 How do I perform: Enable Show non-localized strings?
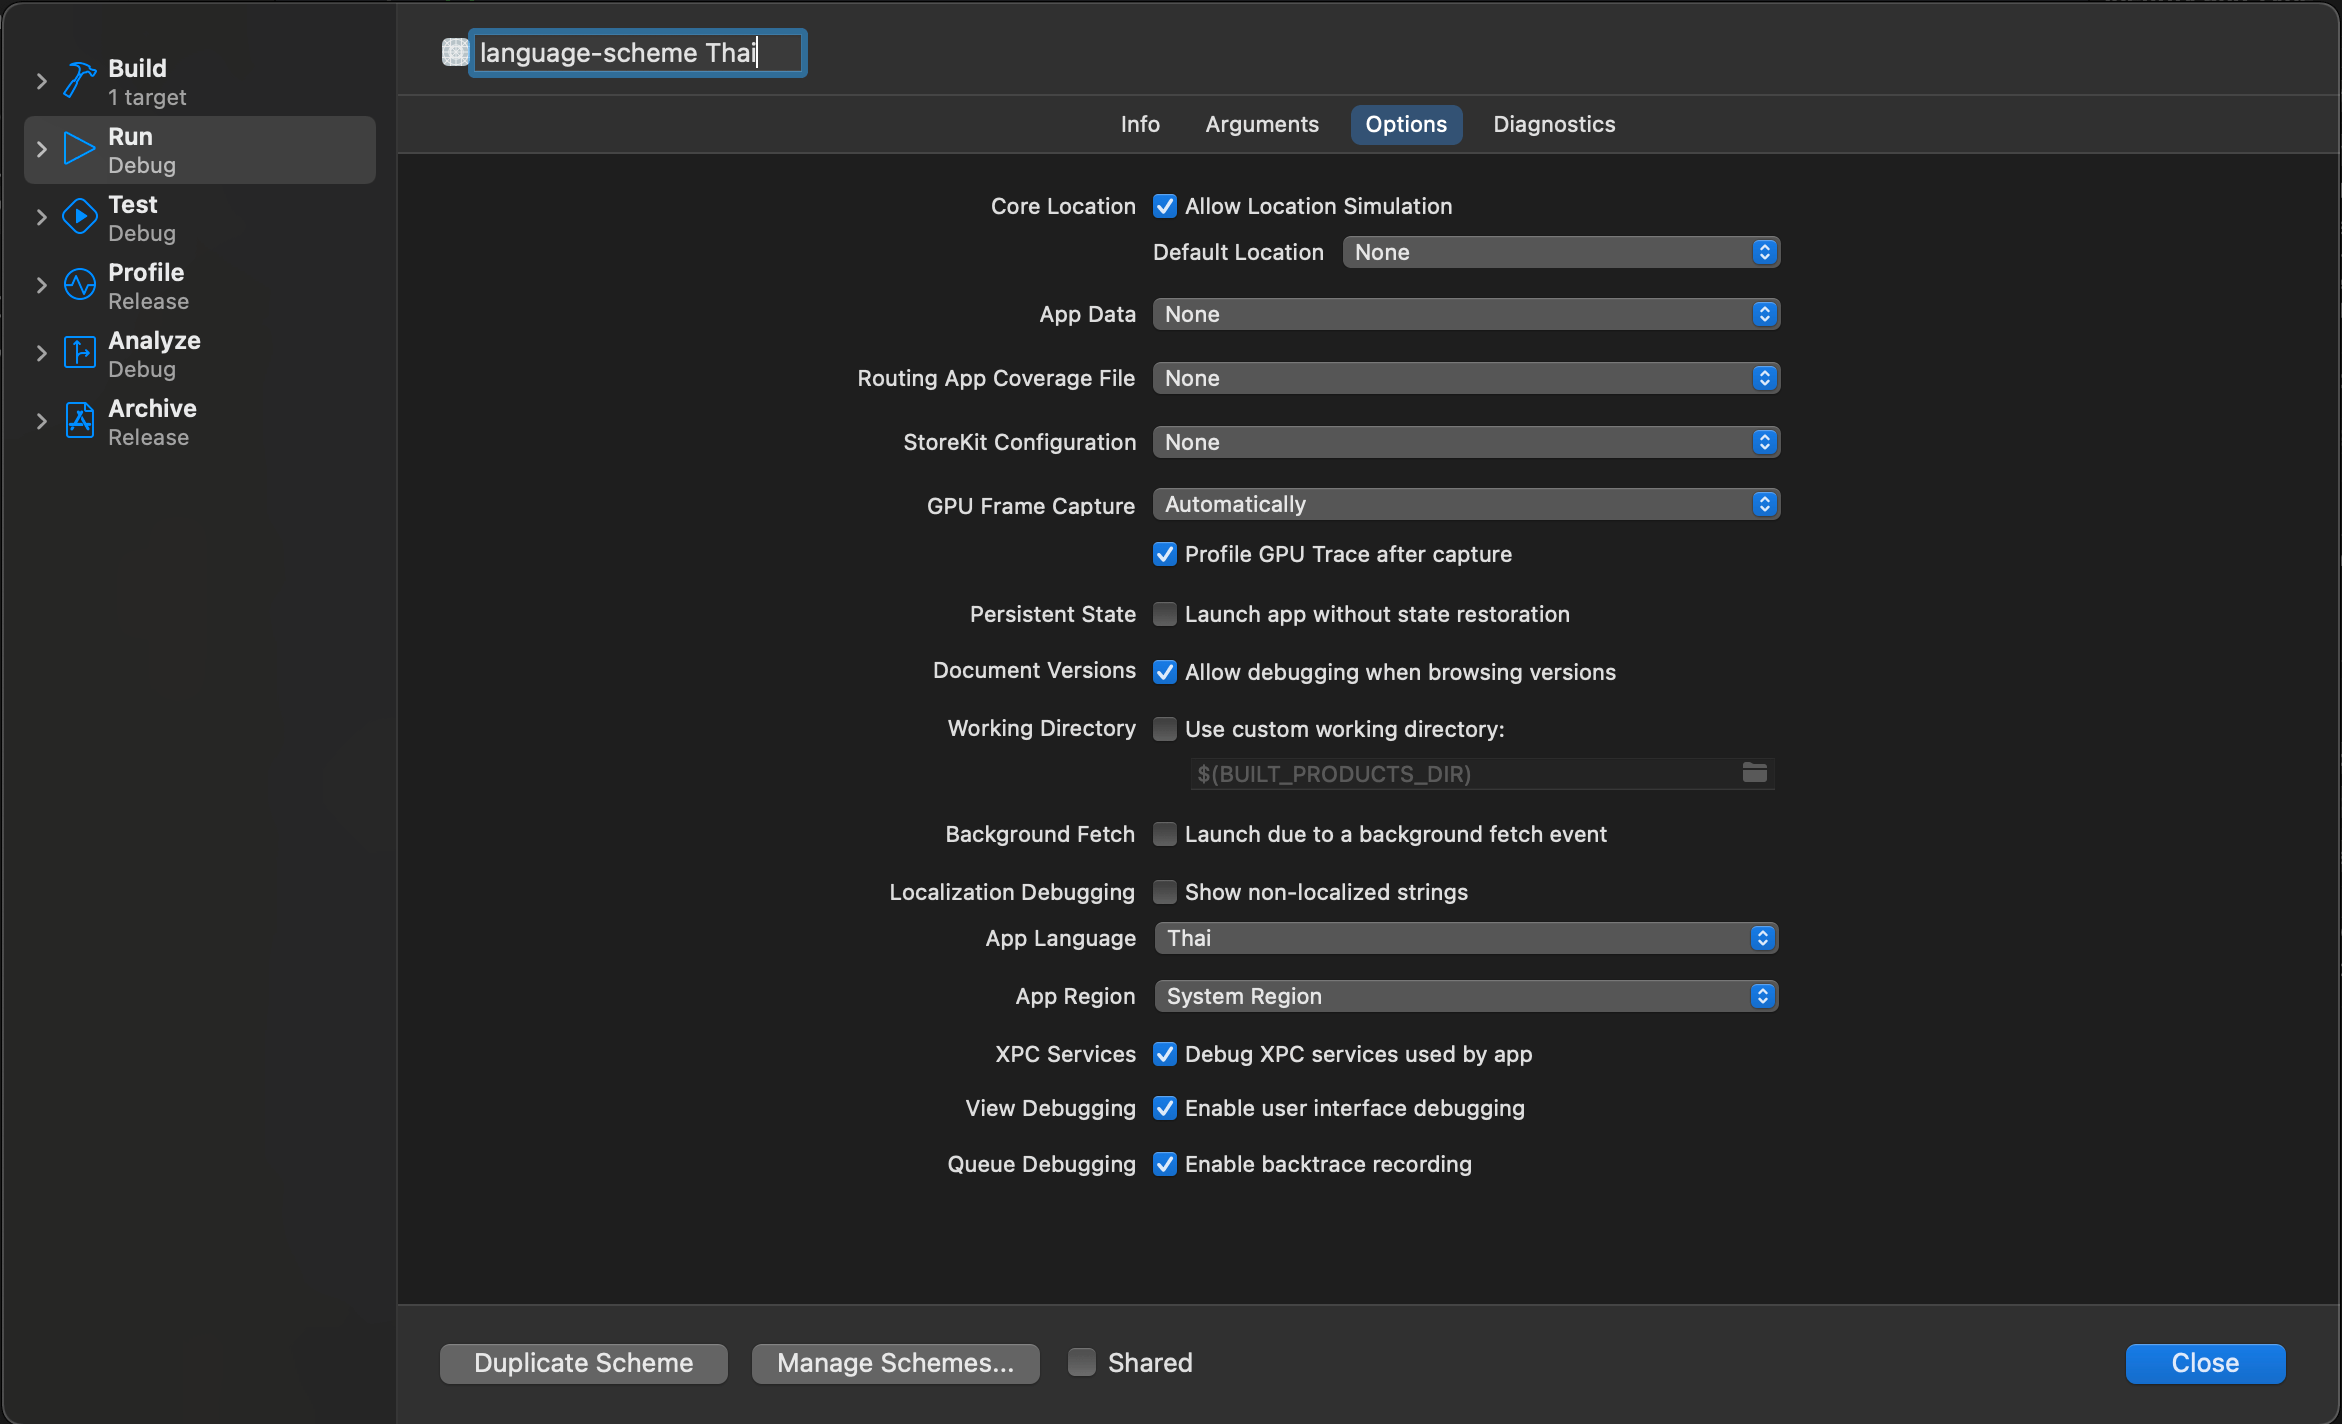coord(1164,891)
